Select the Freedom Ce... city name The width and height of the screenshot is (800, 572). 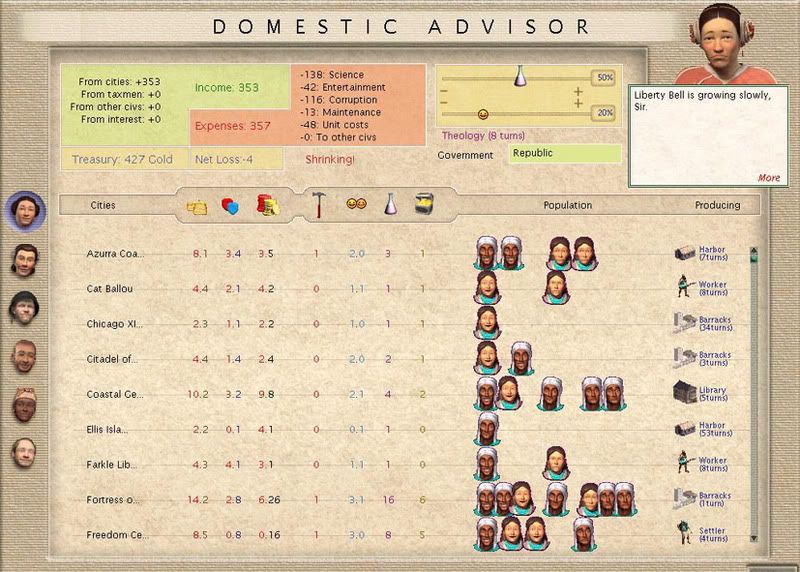pyautogui.click(x=117, y=535)
